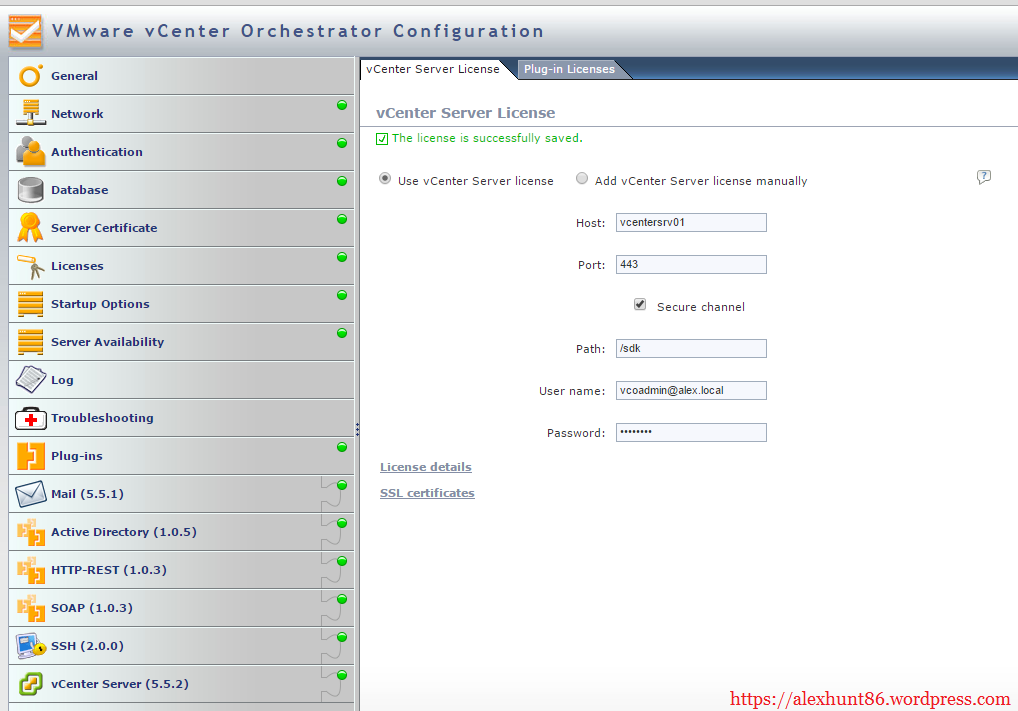Click the vCenter Server green plug-in icon
The height and width of the screenshot is (711, 1018).
[31, 684]
